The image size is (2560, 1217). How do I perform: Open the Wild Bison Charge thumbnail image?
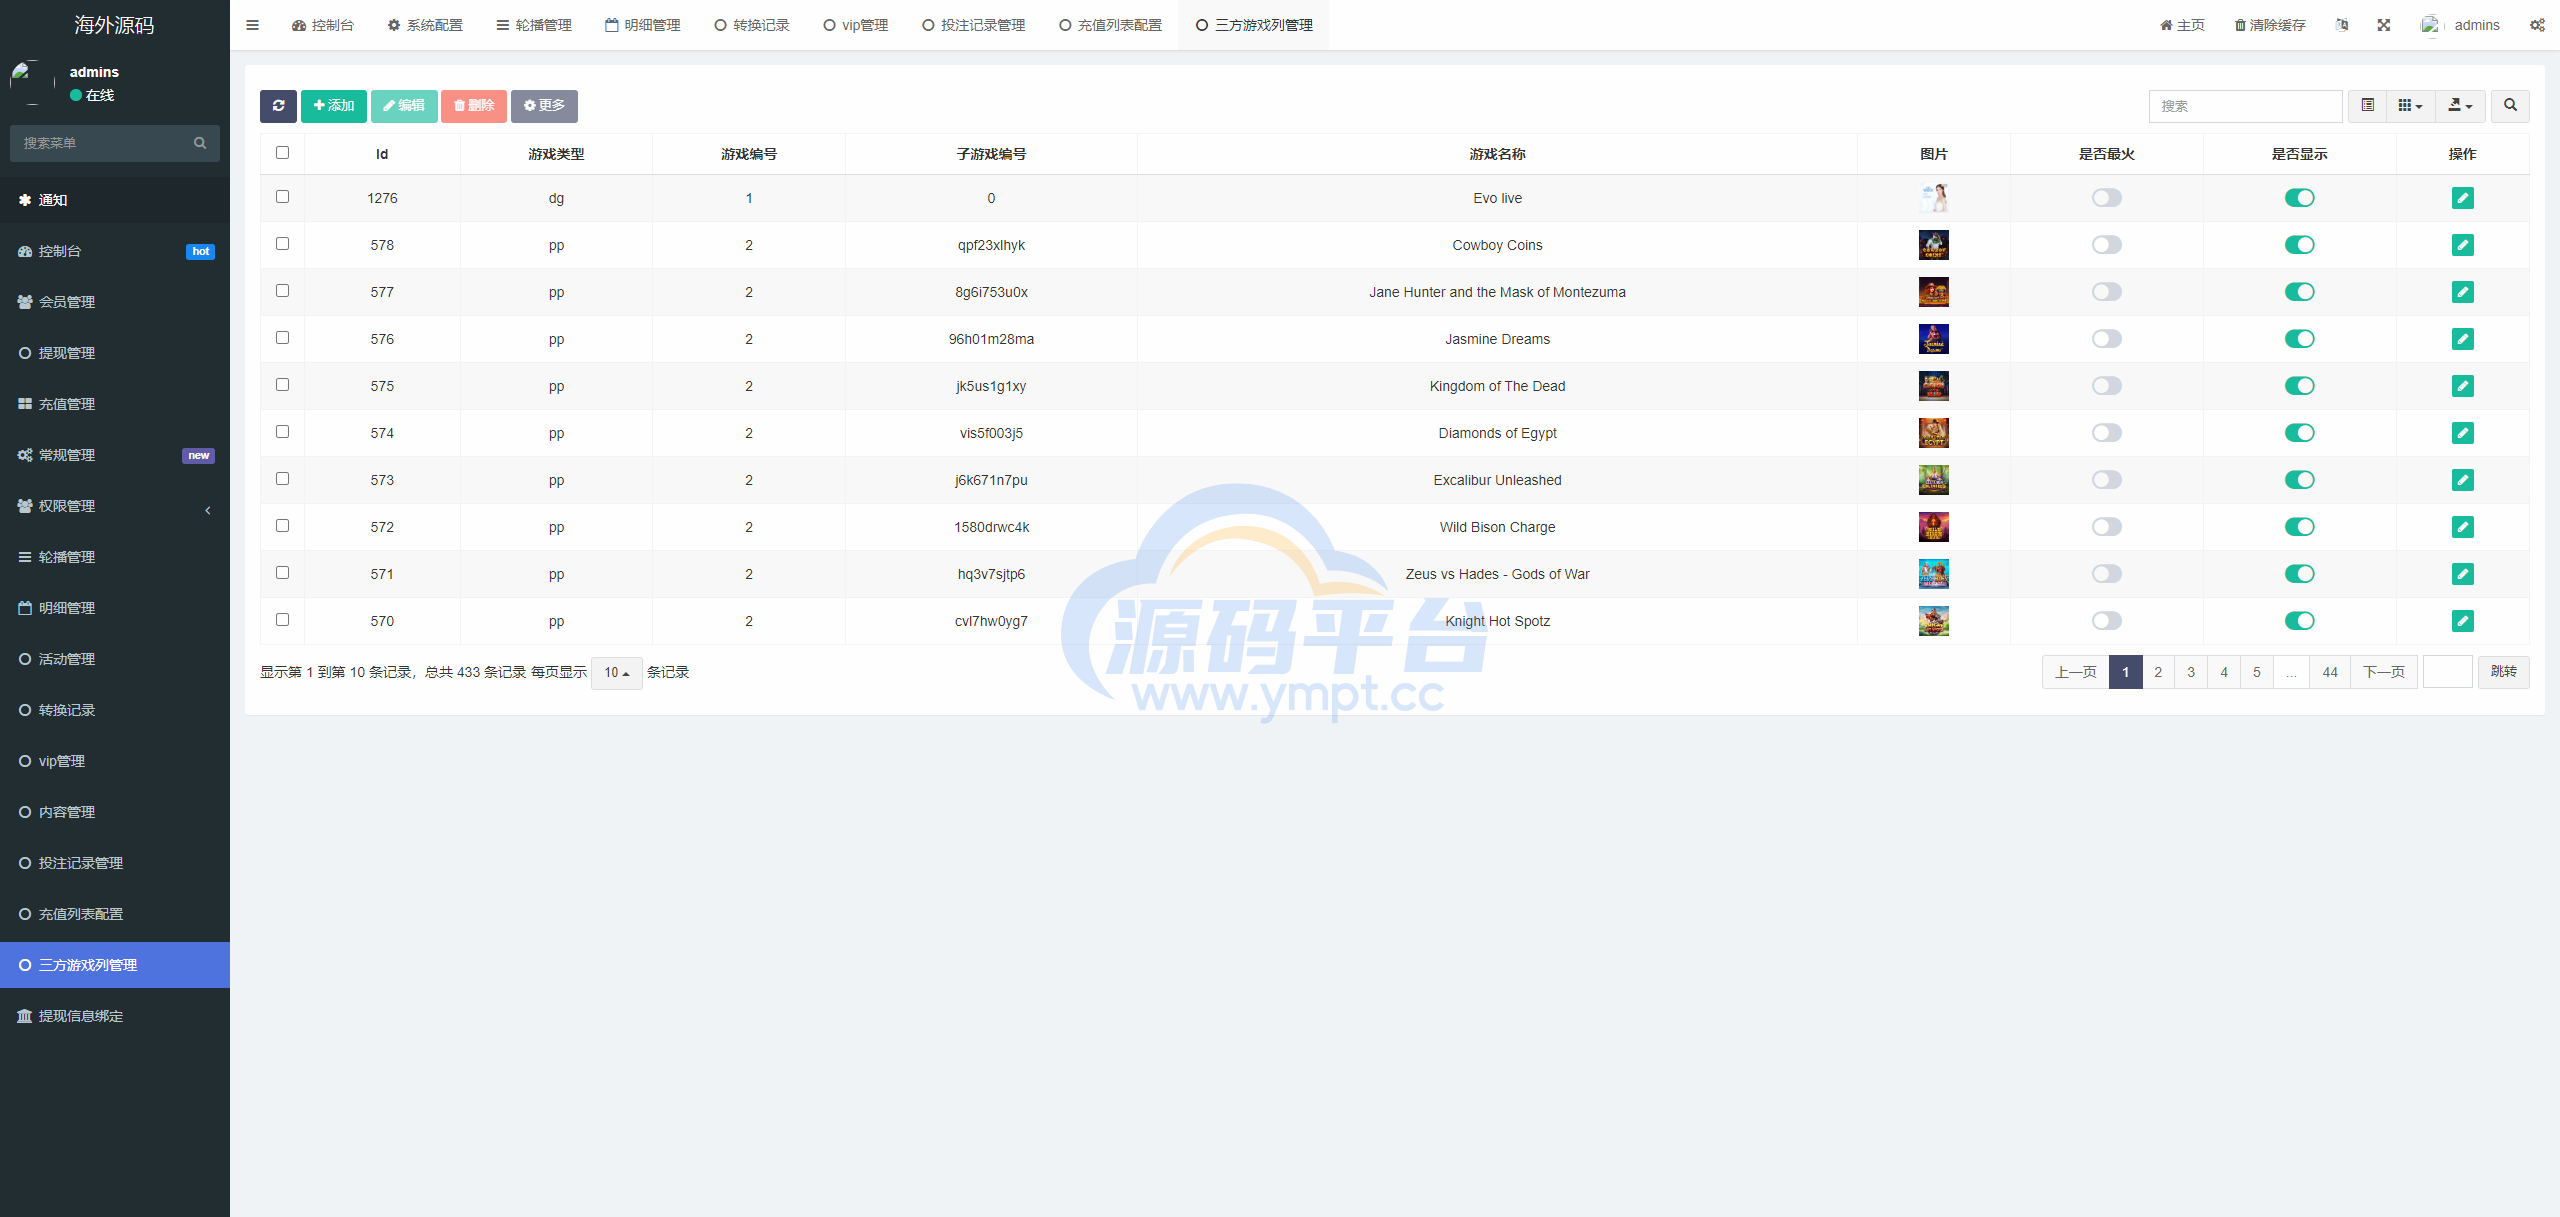(x=1933, y=527)
